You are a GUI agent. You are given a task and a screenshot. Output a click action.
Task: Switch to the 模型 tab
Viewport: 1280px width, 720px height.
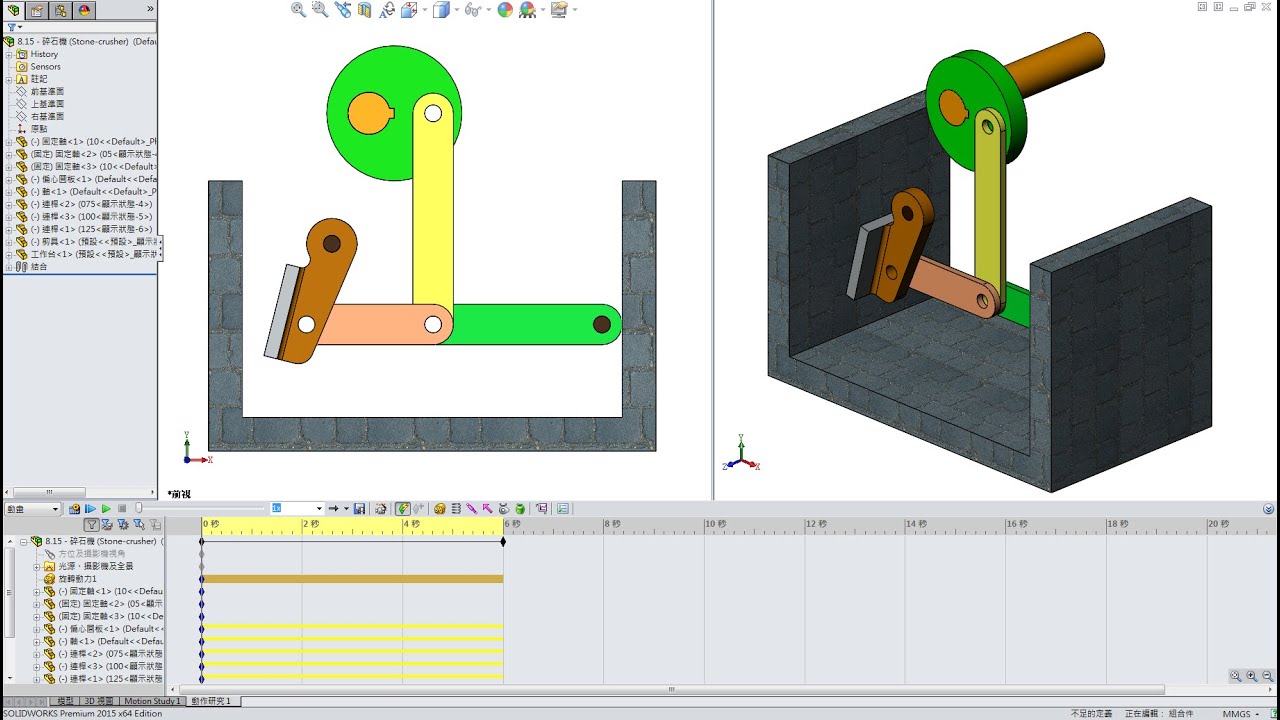[64, 702]
